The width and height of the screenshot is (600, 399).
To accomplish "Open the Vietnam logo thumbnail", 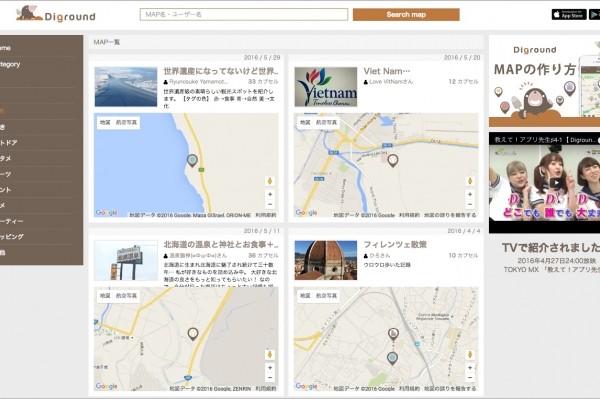I will coord(326,87).
